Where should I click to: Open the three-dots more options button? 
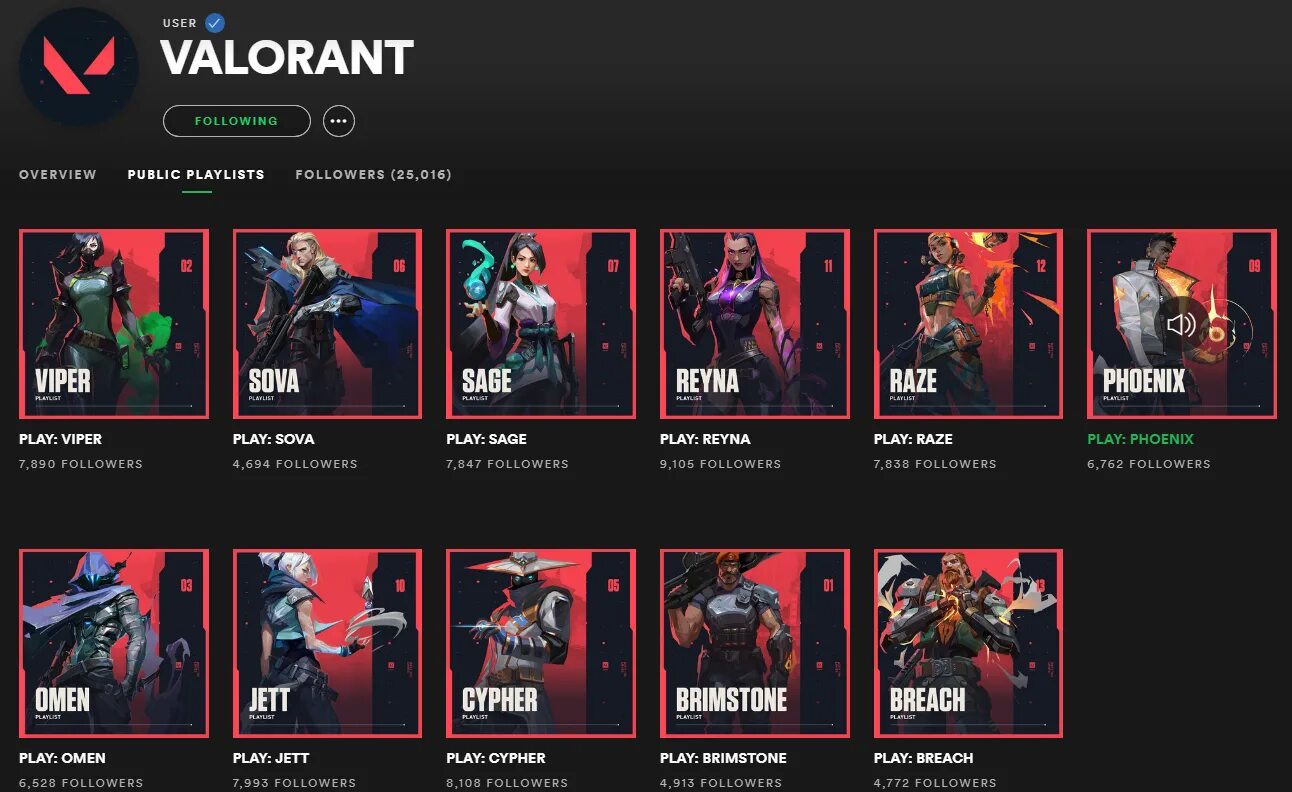coord(339,121)
